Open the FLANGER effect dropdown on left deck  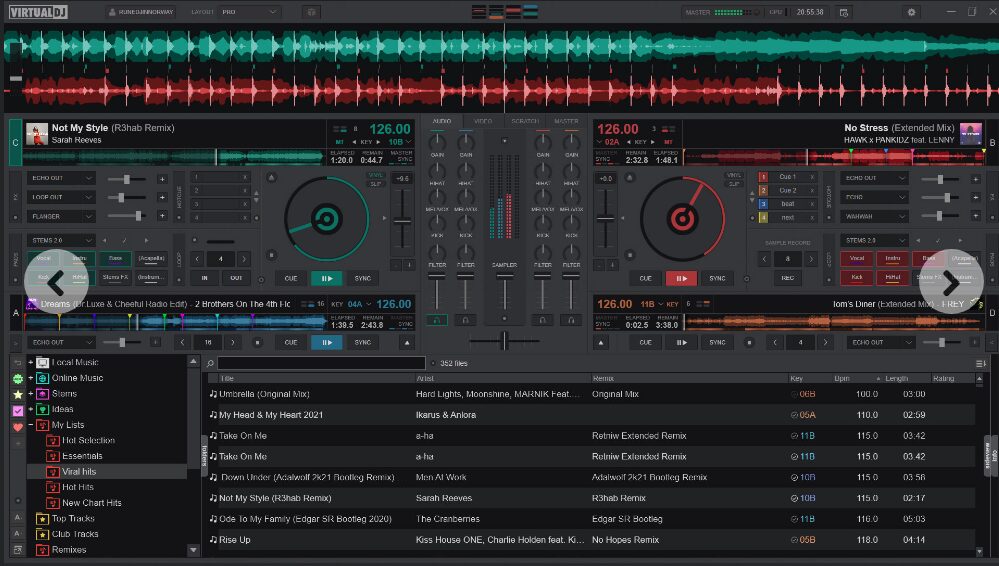[61, 216]
